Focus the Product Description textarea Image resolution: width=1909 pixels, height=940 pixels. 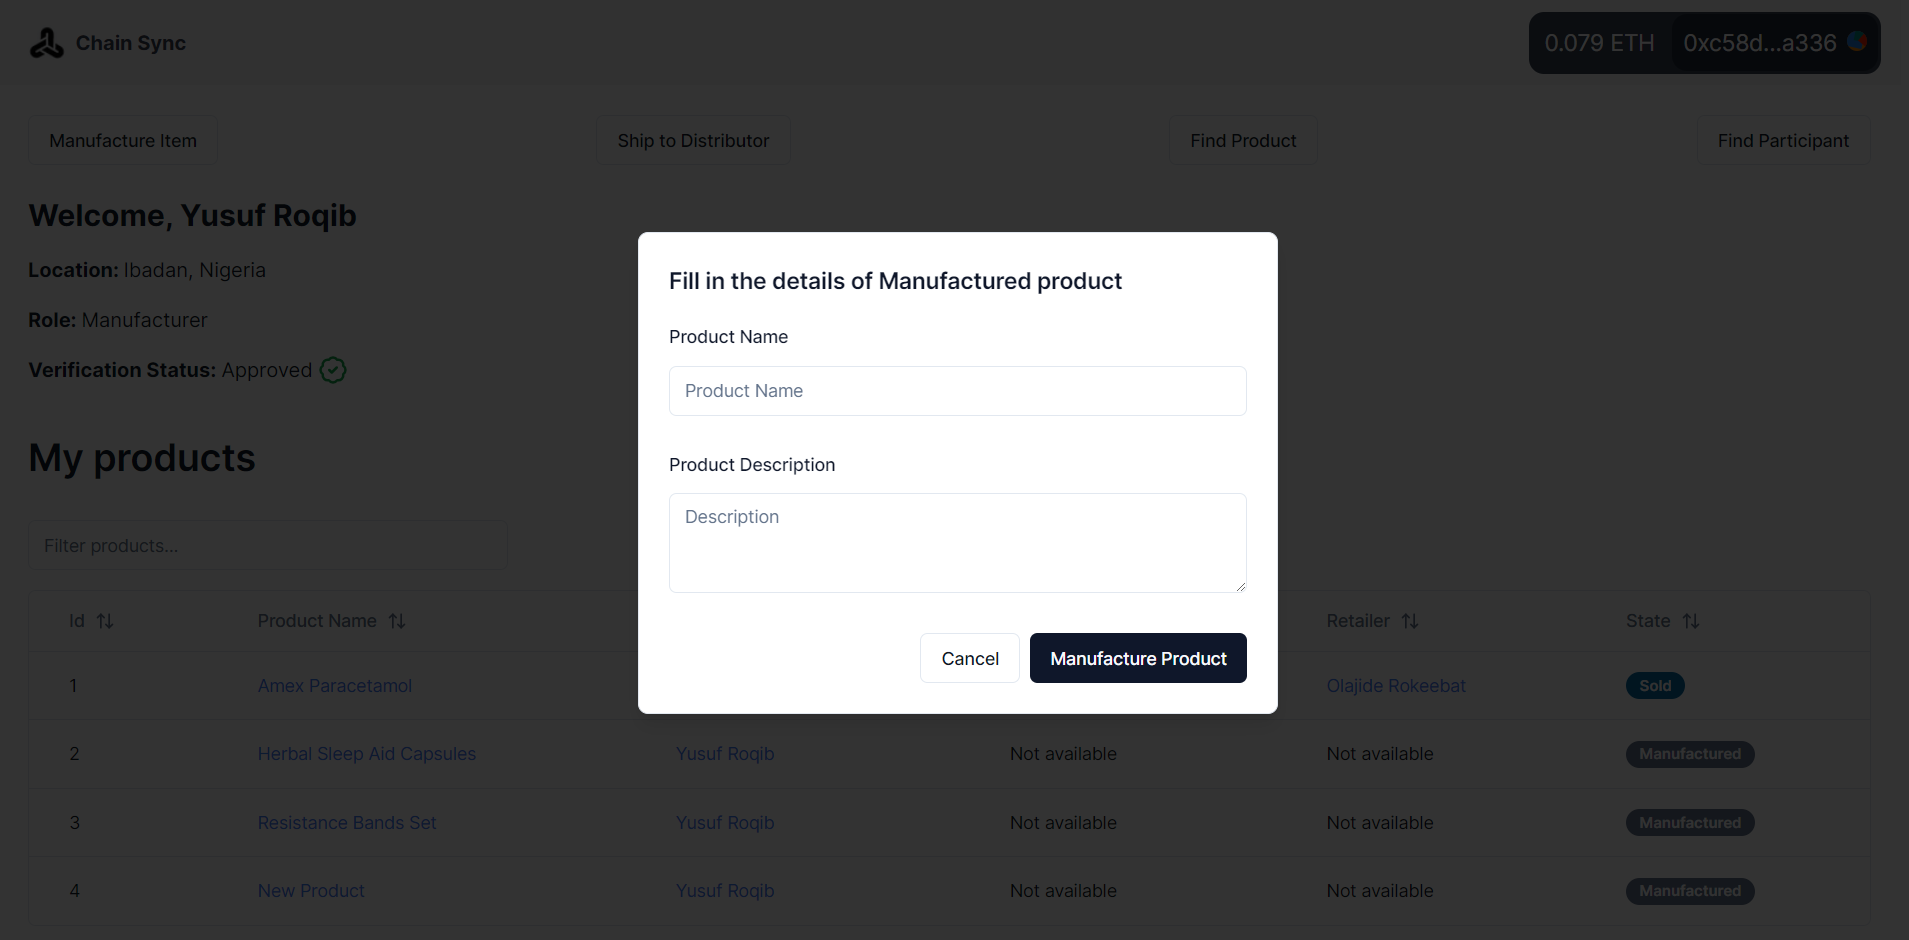[x=958, y=543]
